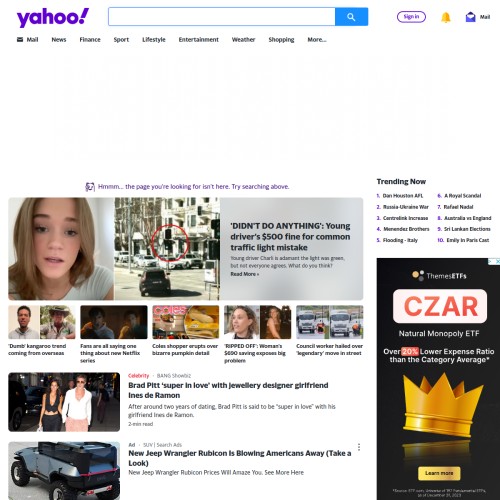500x500 pixels.
Task: Select Weather in the navigation bar
Action: pyautogui.click(x=243, y=40)
